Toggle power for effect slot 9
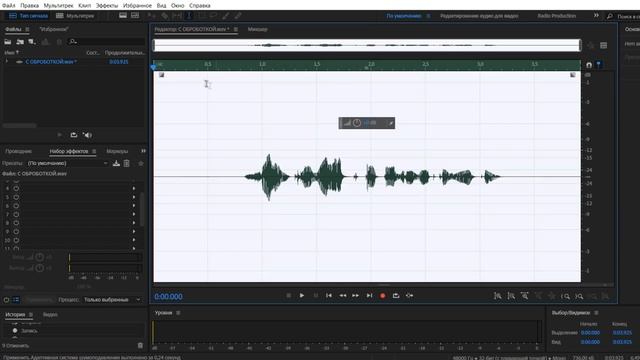The width and height of the screenshot is (640, 360). point(16,231)
